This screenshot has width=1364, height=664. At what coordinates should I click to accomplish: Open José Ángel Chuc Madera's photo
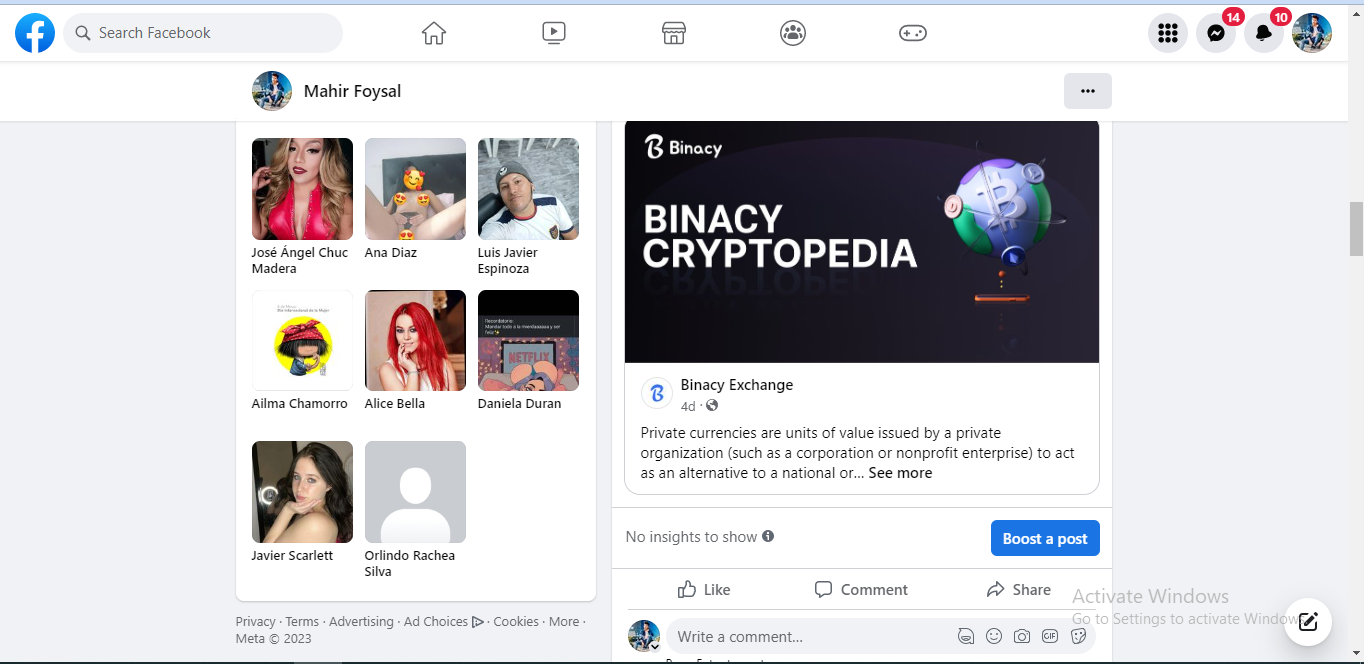pyautogui.click(x=302, y=189)
